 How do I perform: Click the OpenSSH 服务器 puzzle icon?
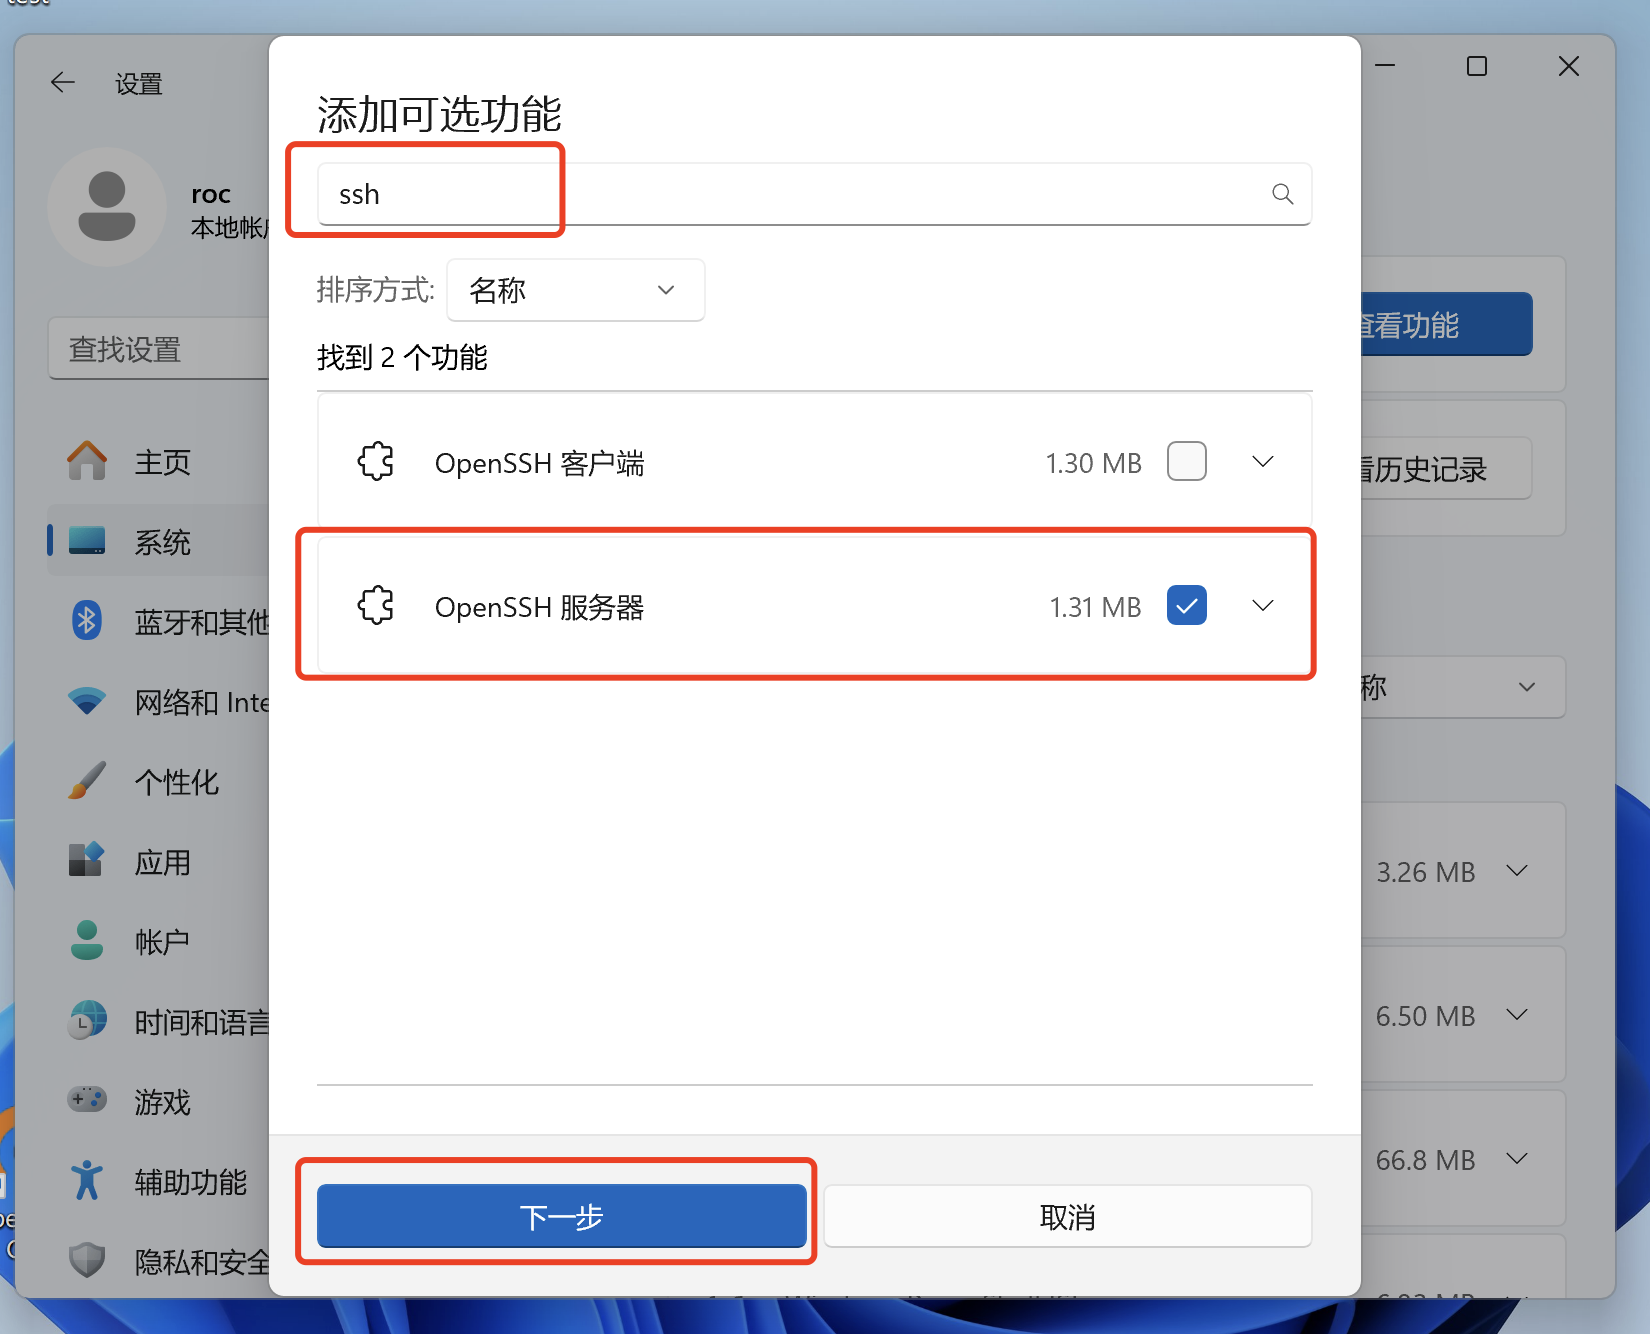(376, 606)
